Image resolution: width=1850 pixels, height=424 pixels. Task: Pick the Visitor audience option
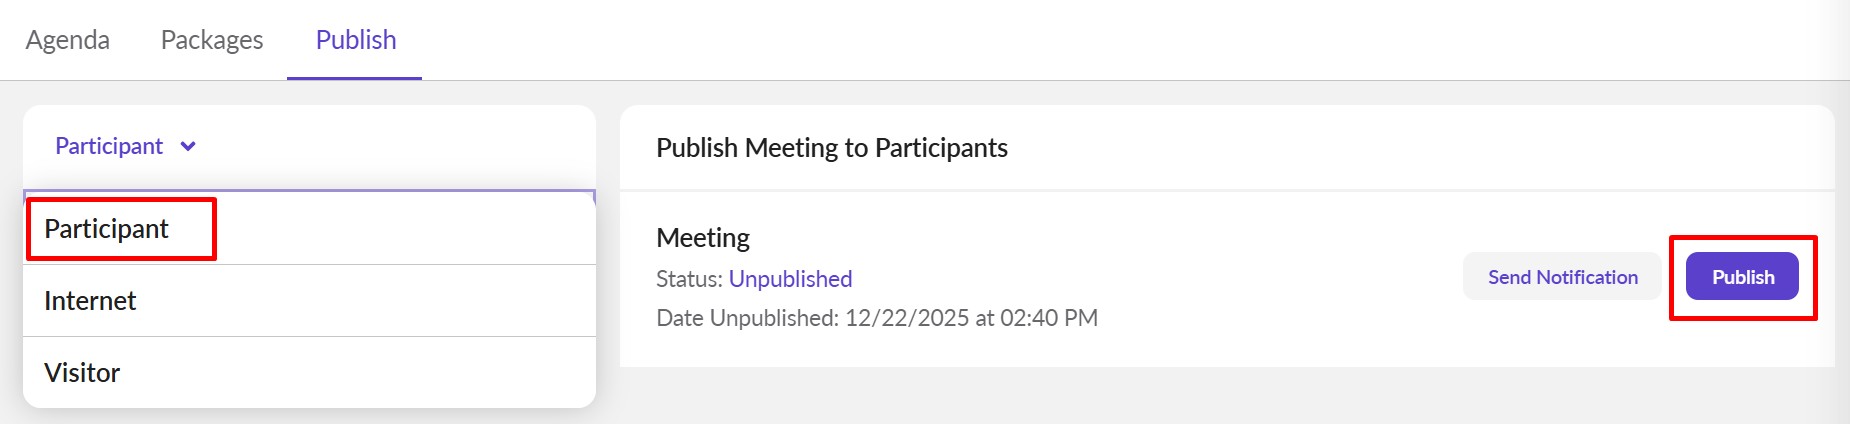(x=82, y=373)
